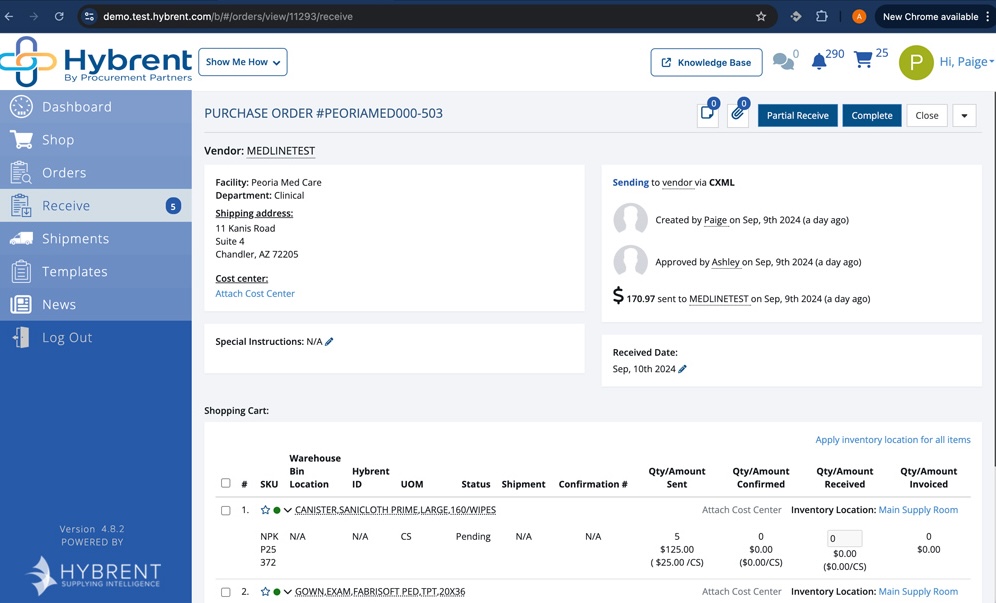This screenshot has height=603, width=996.
Task: Open the notifications bell icon
Action: (819, 61)
